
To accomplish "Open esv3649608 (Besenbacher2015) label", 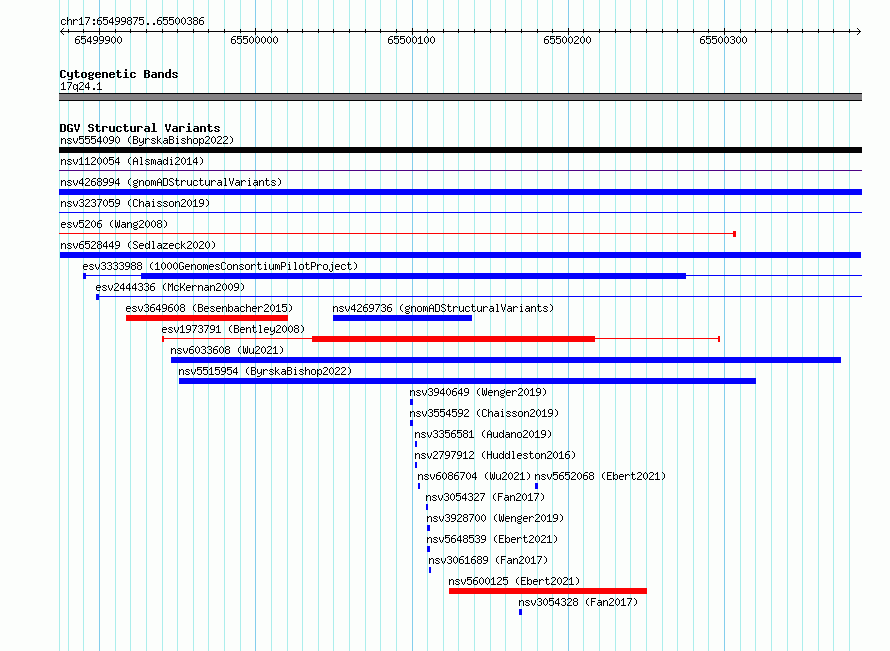I will tap(209, 308).
